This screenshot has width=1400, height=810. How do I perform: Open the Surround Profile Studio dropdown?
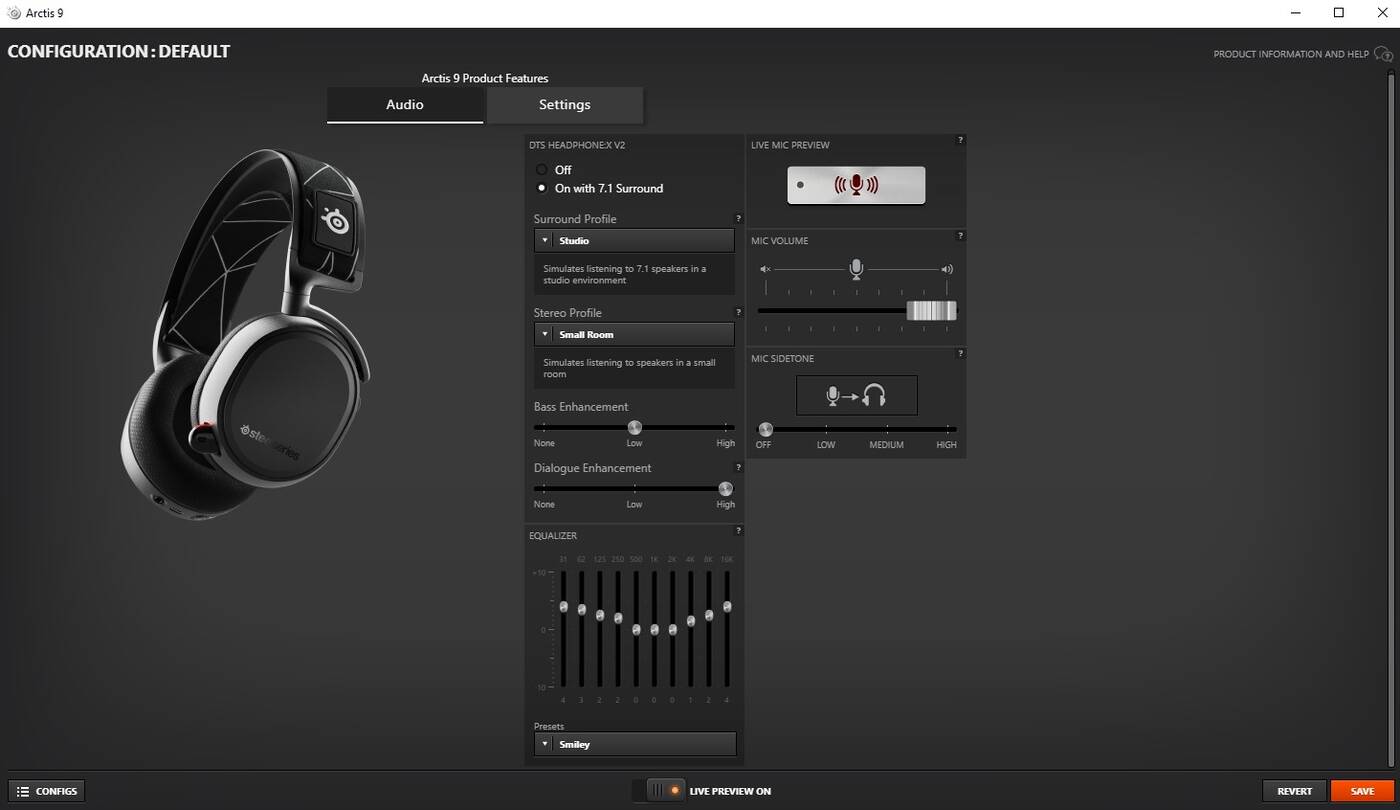pyautogui.click(x=634, y=241)
